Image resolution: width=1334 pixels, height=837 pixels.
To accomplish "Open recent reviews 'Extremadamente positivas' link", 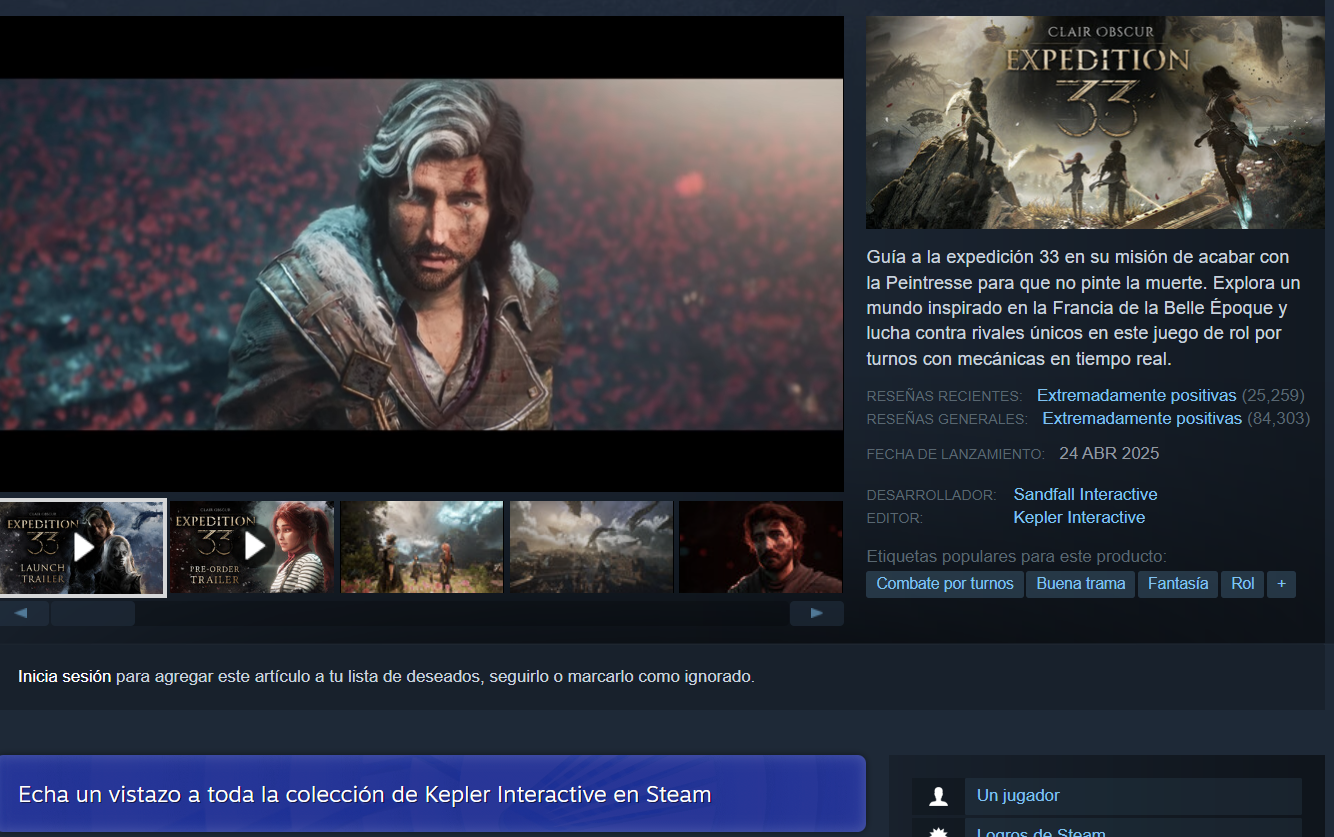I will point(1136,395).
